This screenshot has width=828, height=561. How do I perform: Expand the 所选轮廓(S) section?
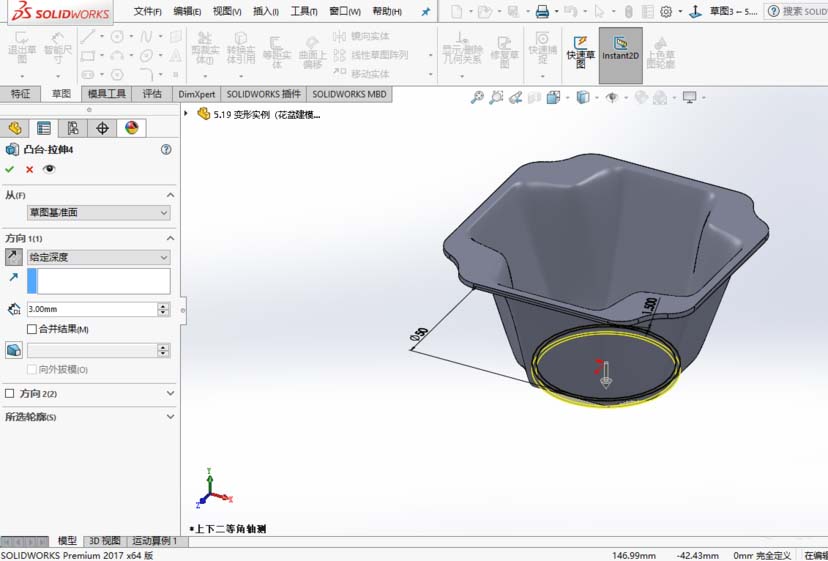[170, 417]
